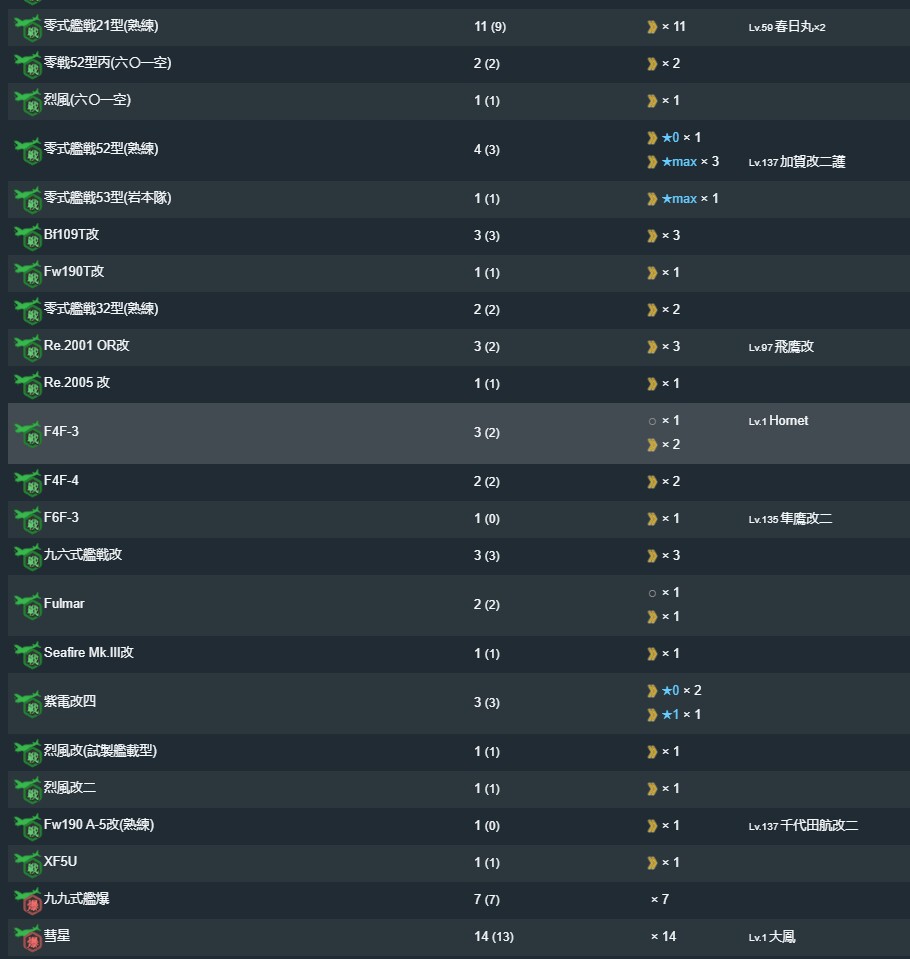
Task: Click the dive bomber icon beside 彗星
Action: (x=28, y=938)
